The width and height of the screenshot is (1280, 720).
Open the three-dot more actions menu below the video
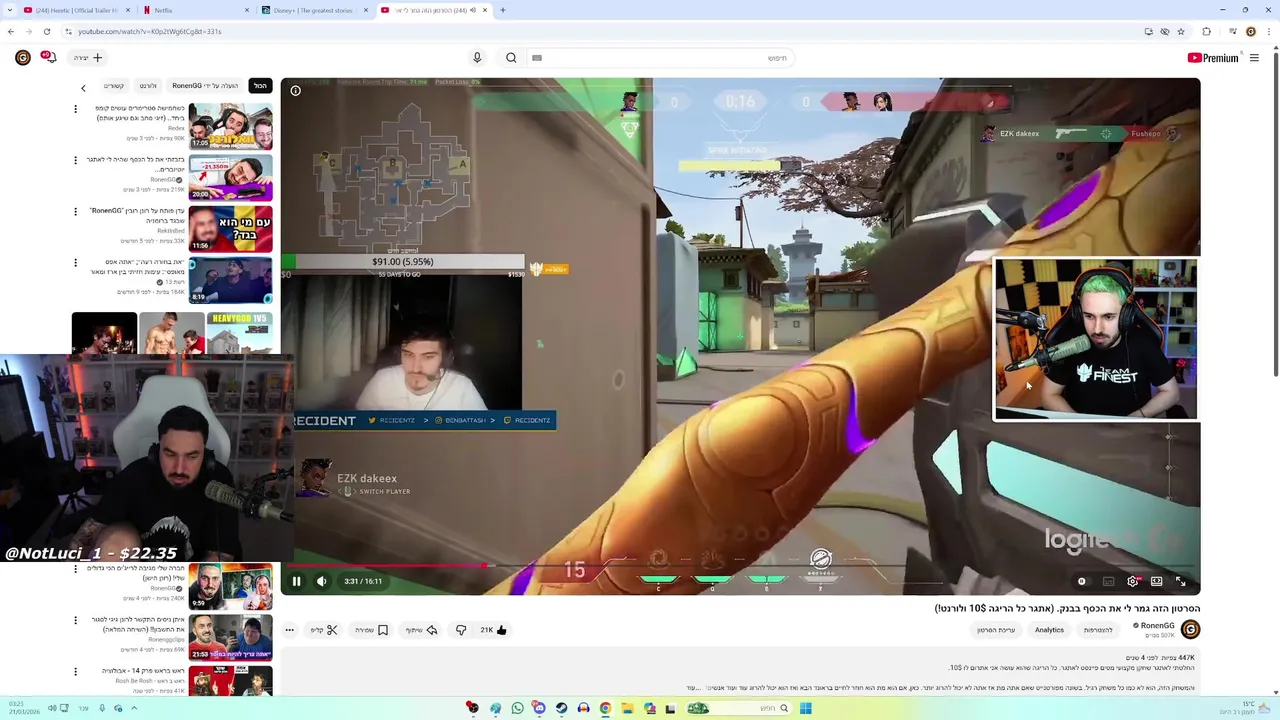[289, 630]
